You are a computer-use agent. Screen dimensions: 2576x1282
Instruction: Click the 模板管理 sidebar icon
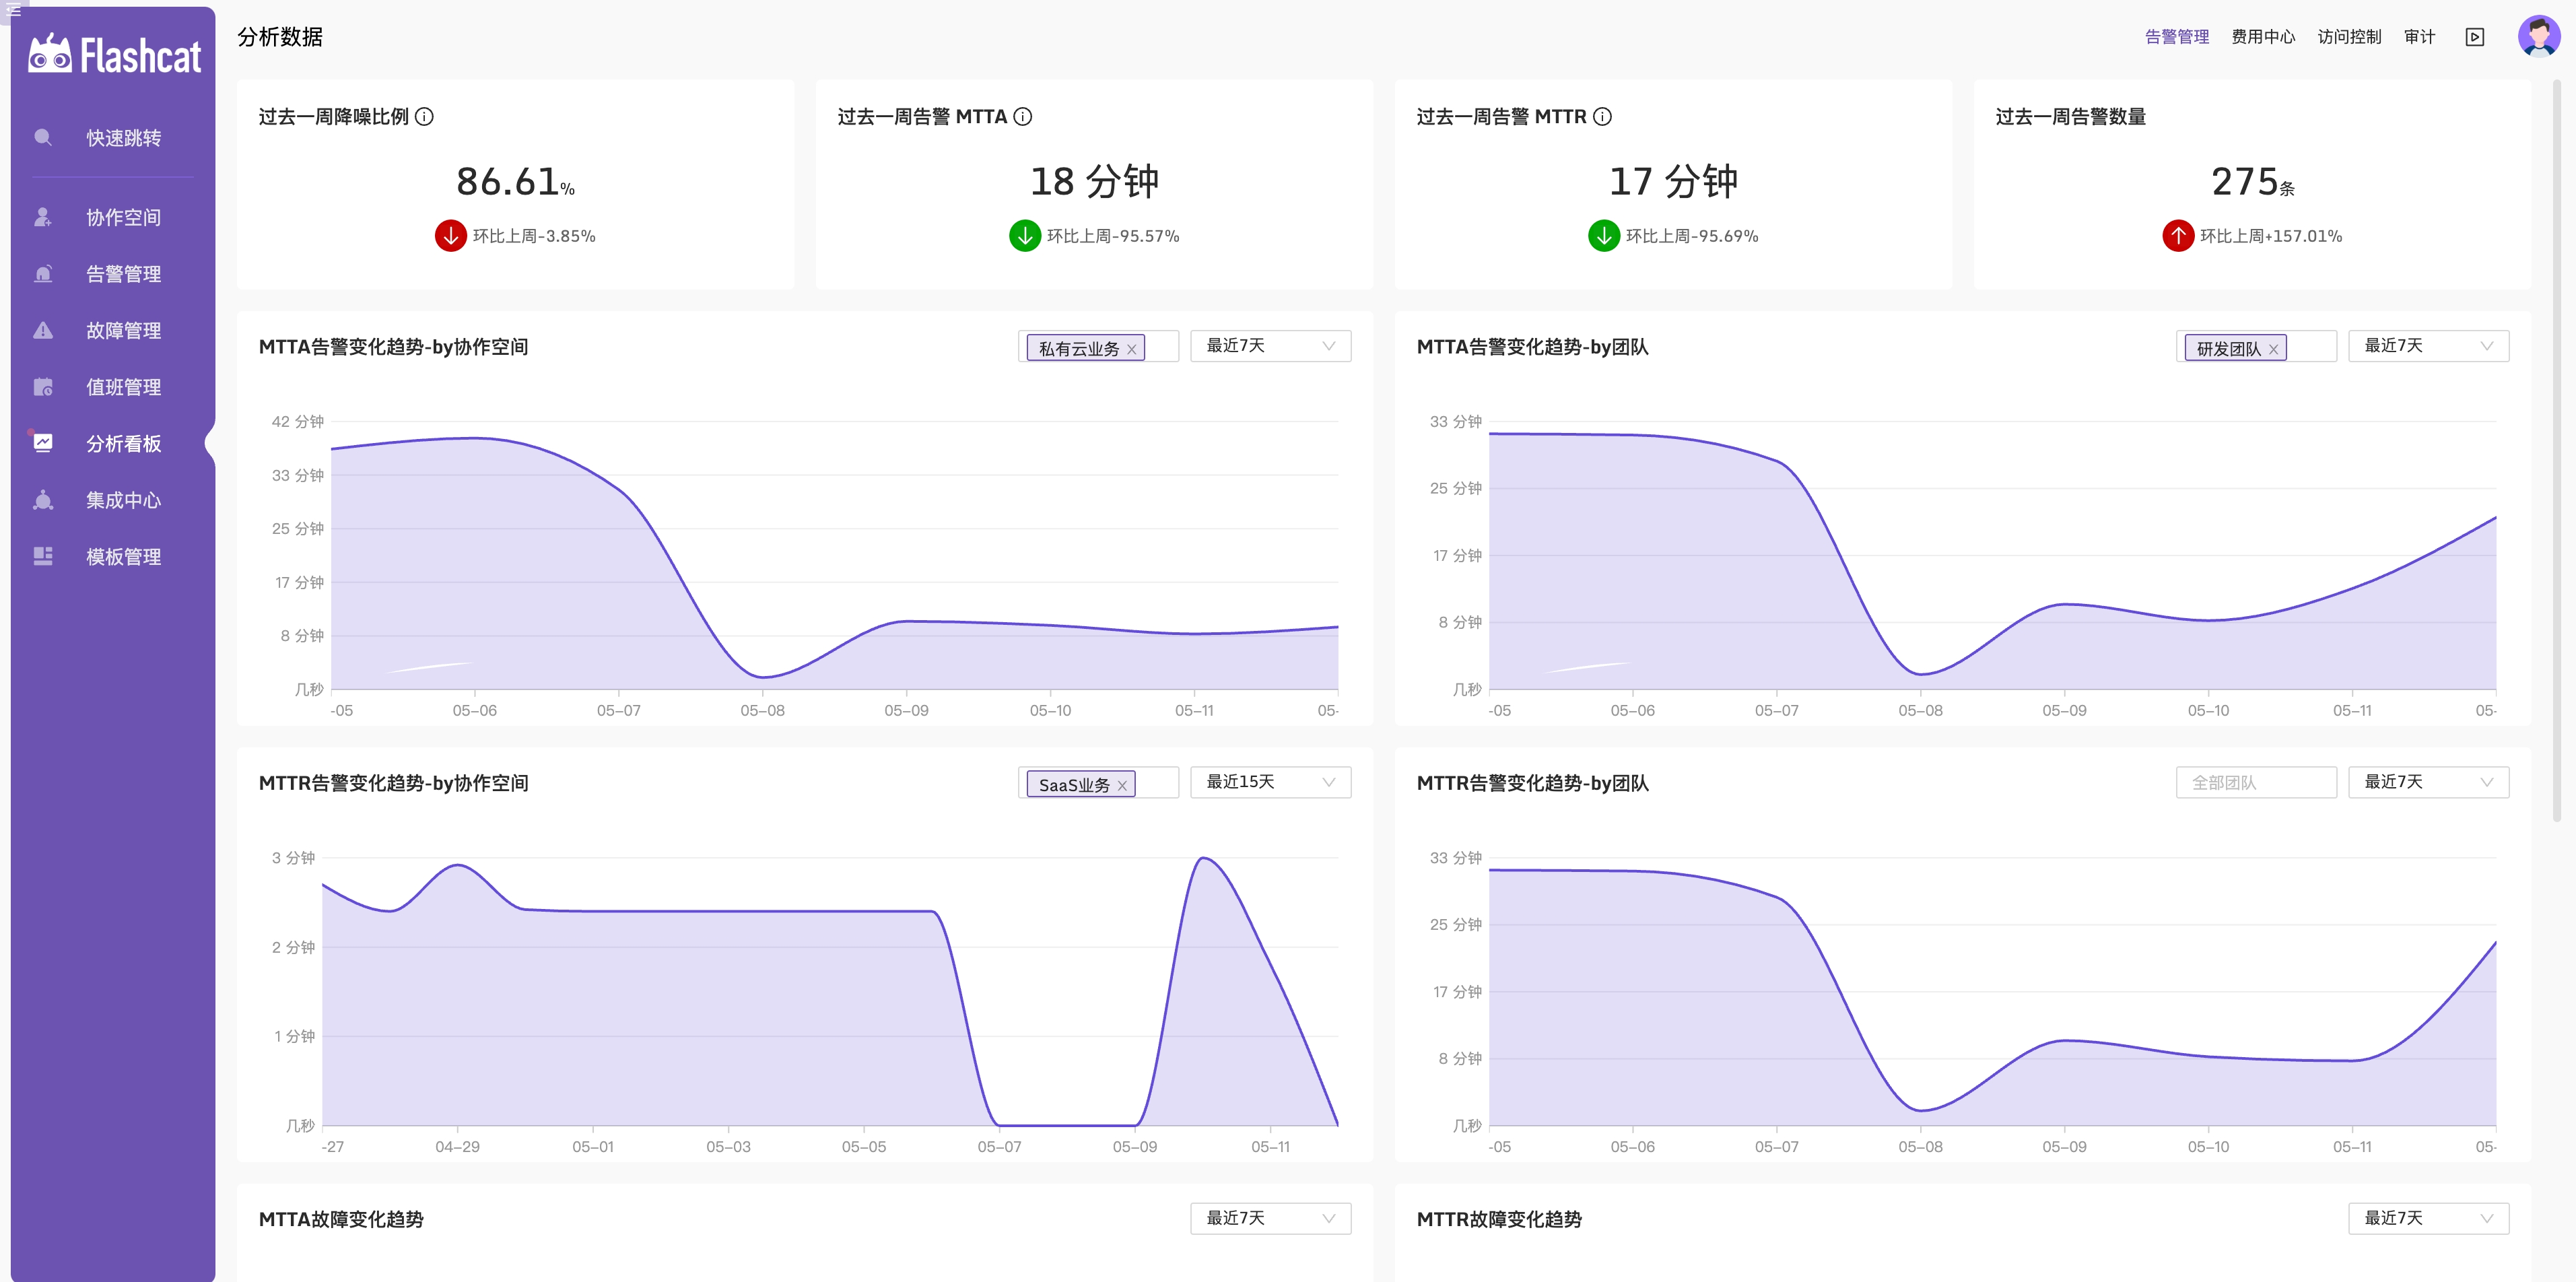click(x=43, y=556)
